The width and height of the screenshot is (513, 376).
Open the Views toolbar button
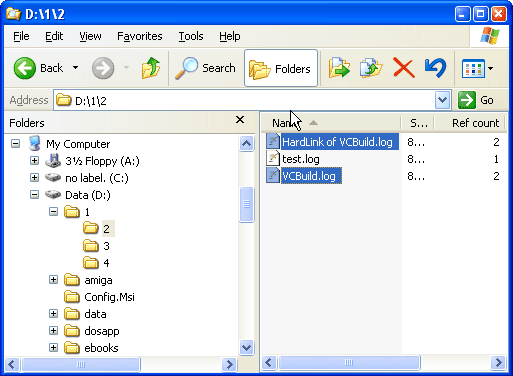(477, 69)
